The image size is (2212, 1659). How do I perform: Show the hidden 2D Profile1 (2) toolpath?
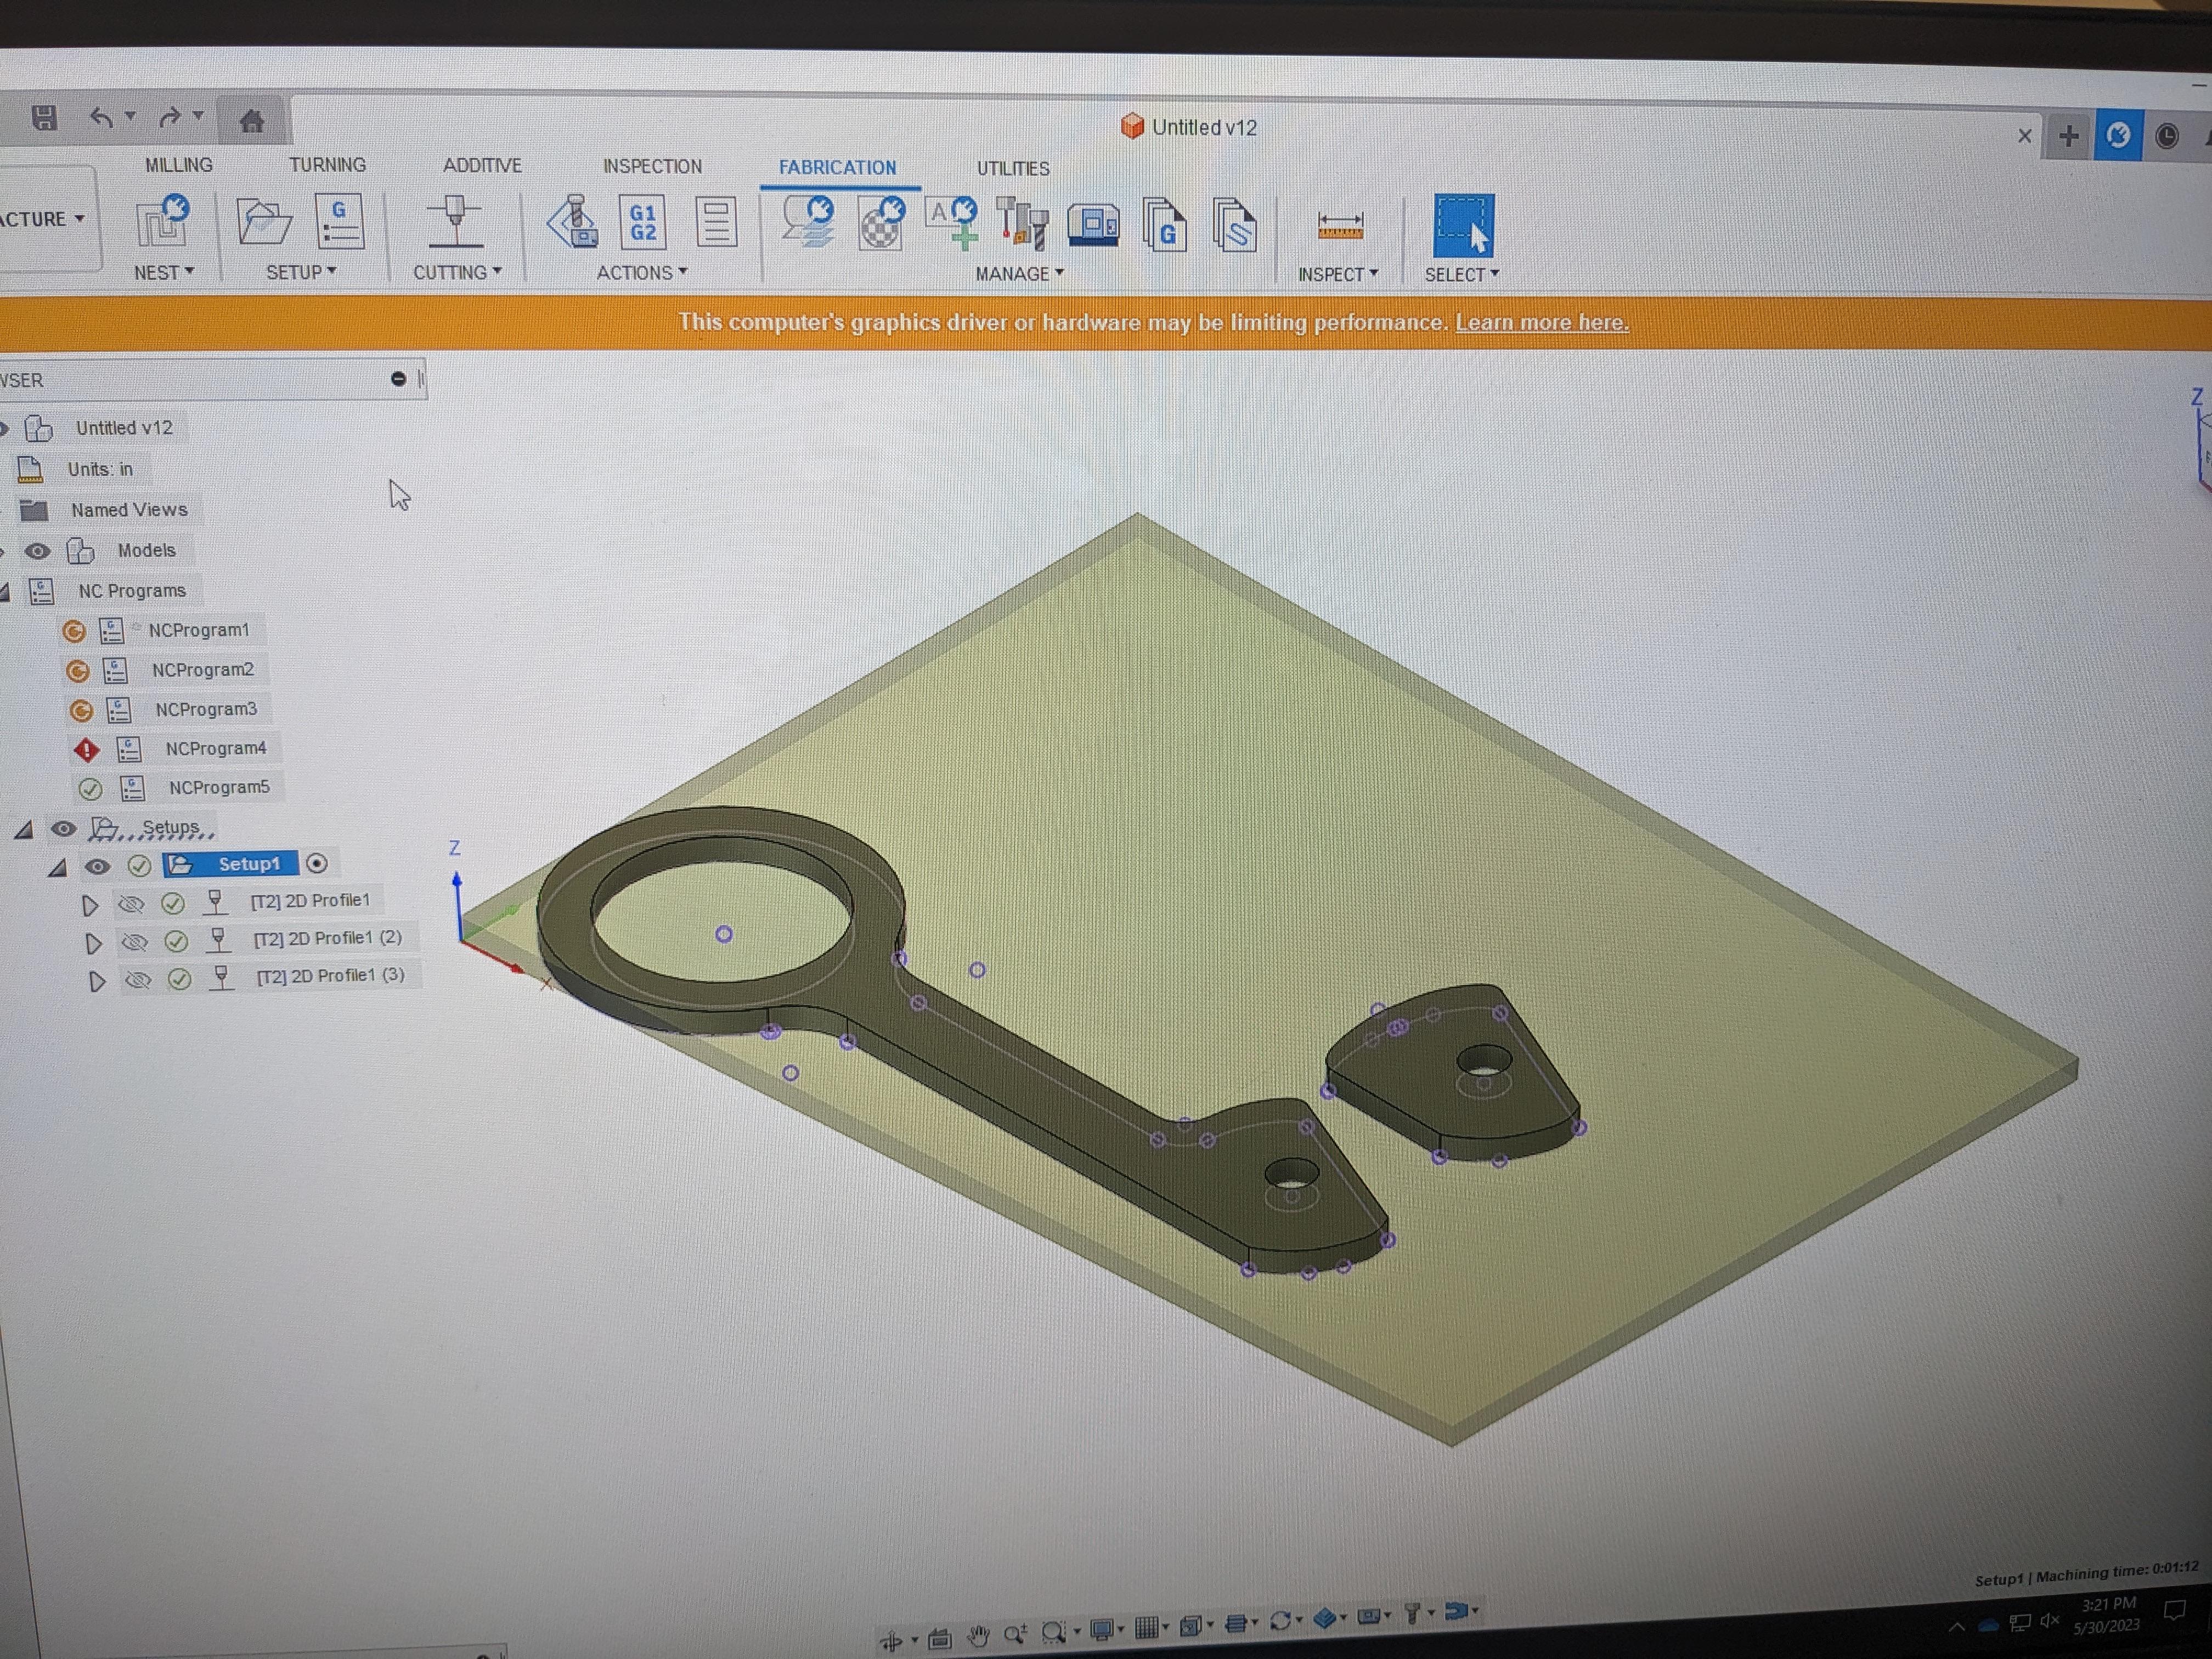pos(134,941)
